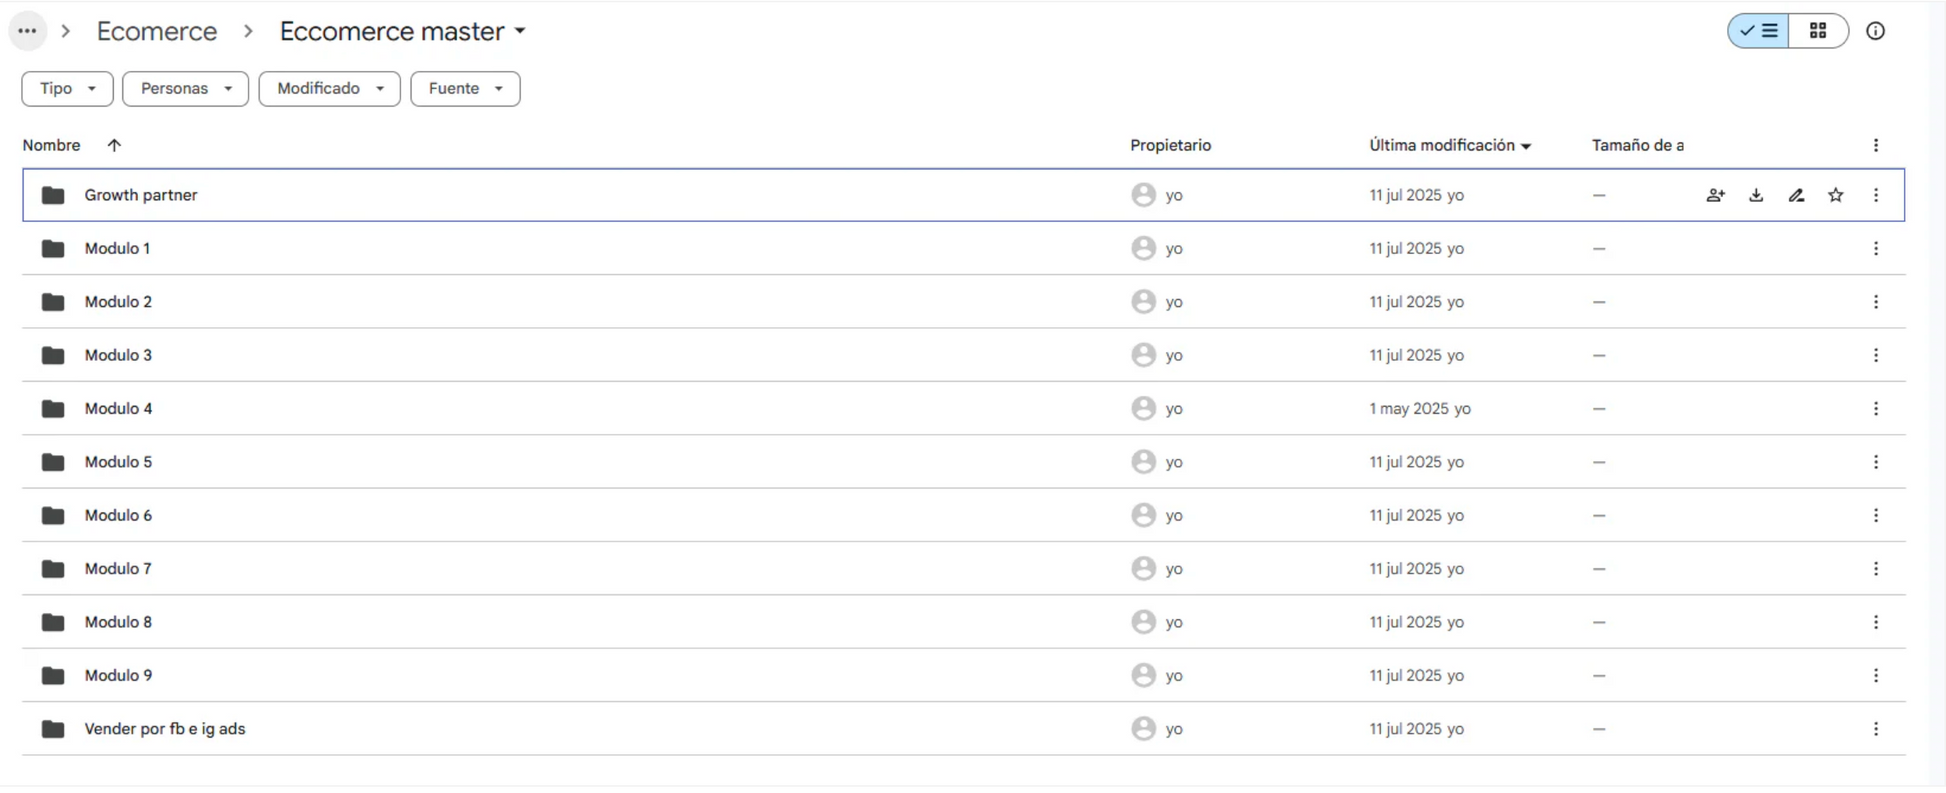Click the Modulo 4 folder icon
Viewport: 1946px width, 793px height.
point(53,408)
